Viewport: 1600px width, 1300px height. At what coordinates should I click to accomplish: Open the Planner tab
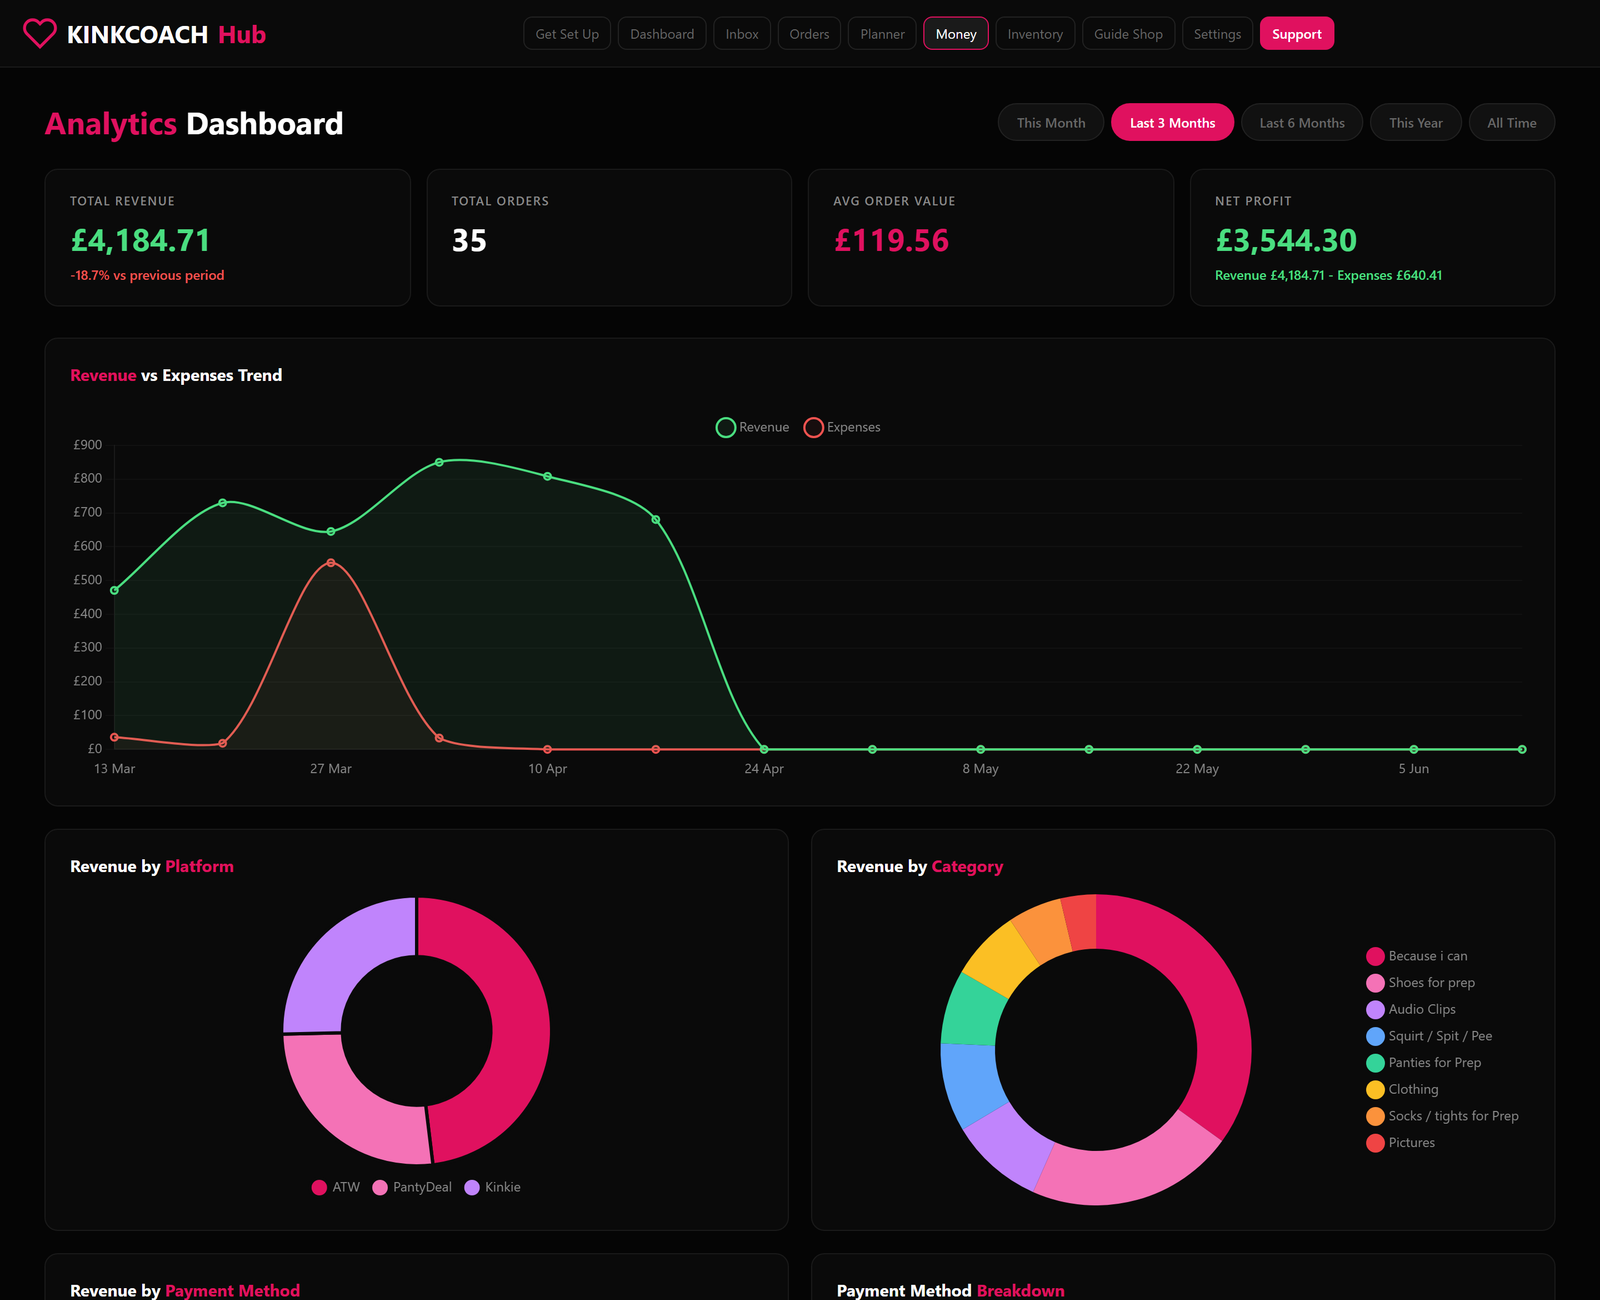click(x=882, y=34)
